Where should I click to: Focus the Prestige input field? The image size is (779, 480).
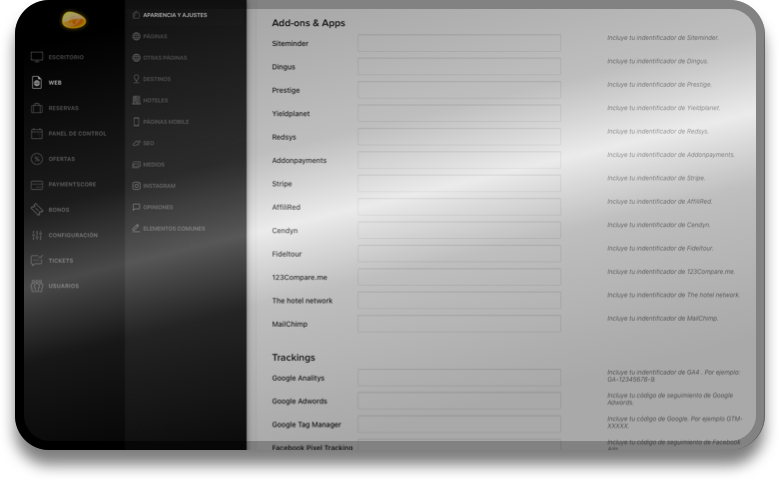459,90
